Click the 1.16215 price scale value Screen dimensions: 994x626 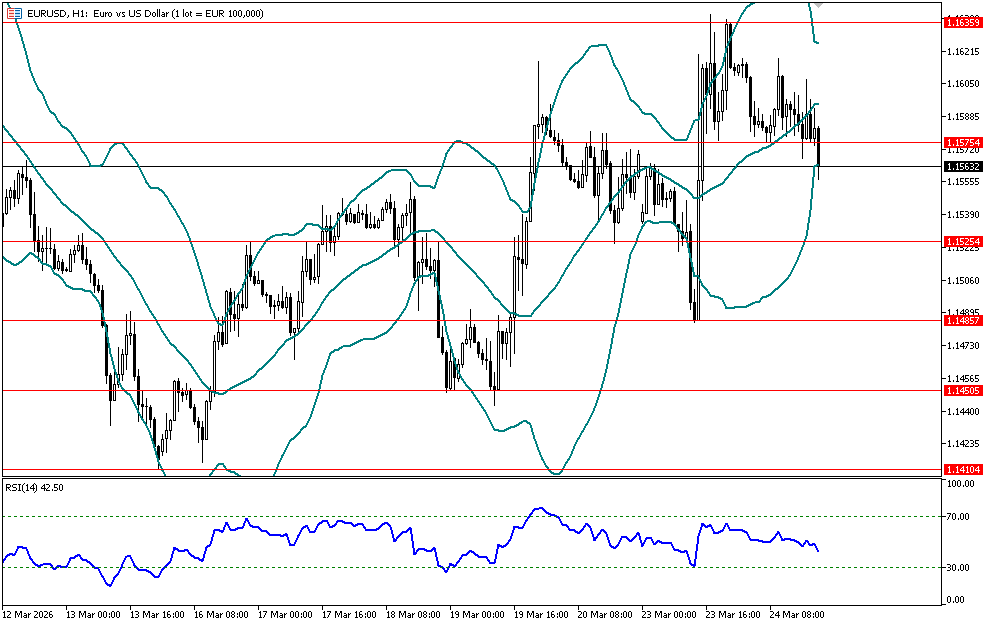[961, 50]
